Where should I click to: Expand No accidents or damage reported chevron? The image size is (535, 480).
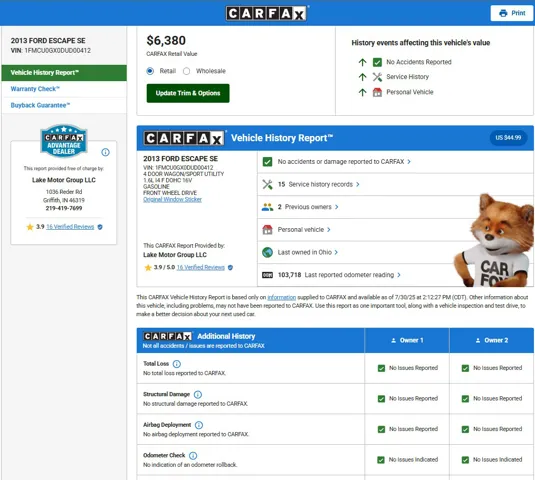tap(409, 162)
